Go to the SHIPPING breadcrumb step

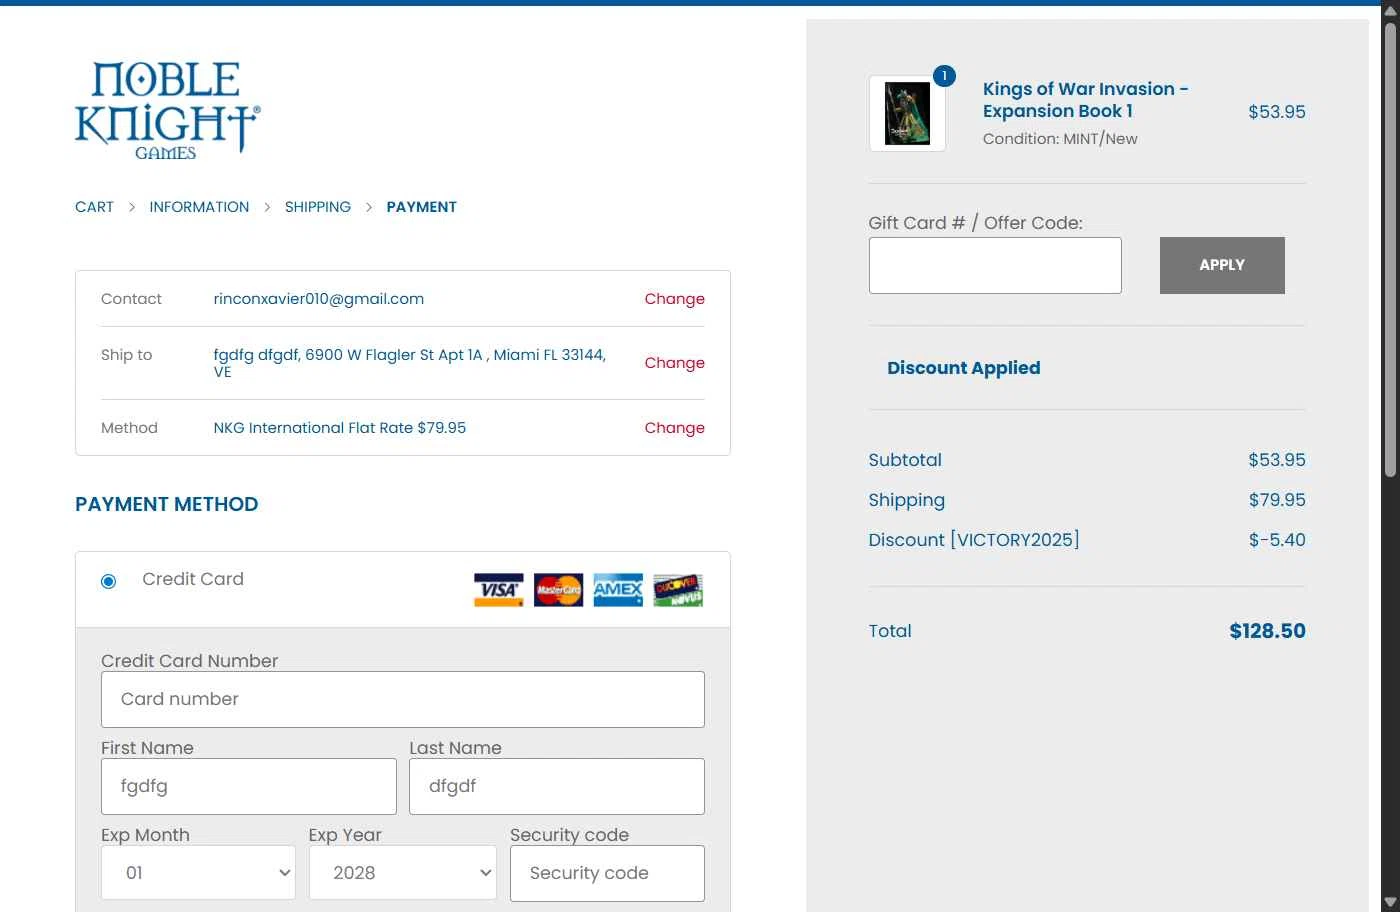coord(318,207)
